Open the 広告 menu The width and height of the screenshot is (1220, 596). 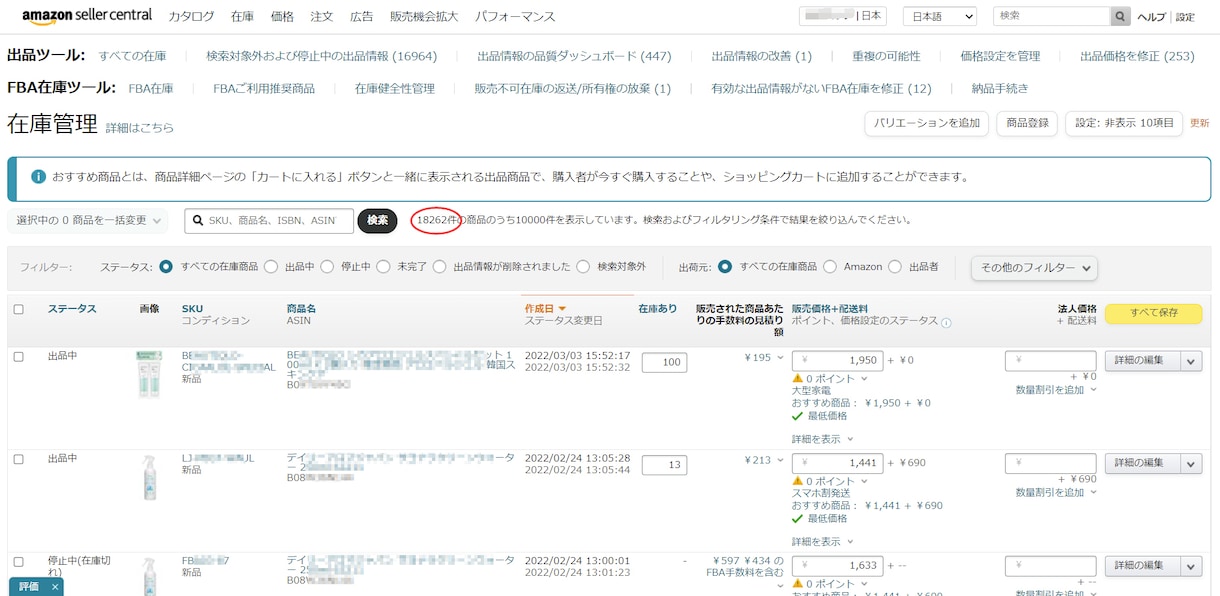tap(362, 17)
